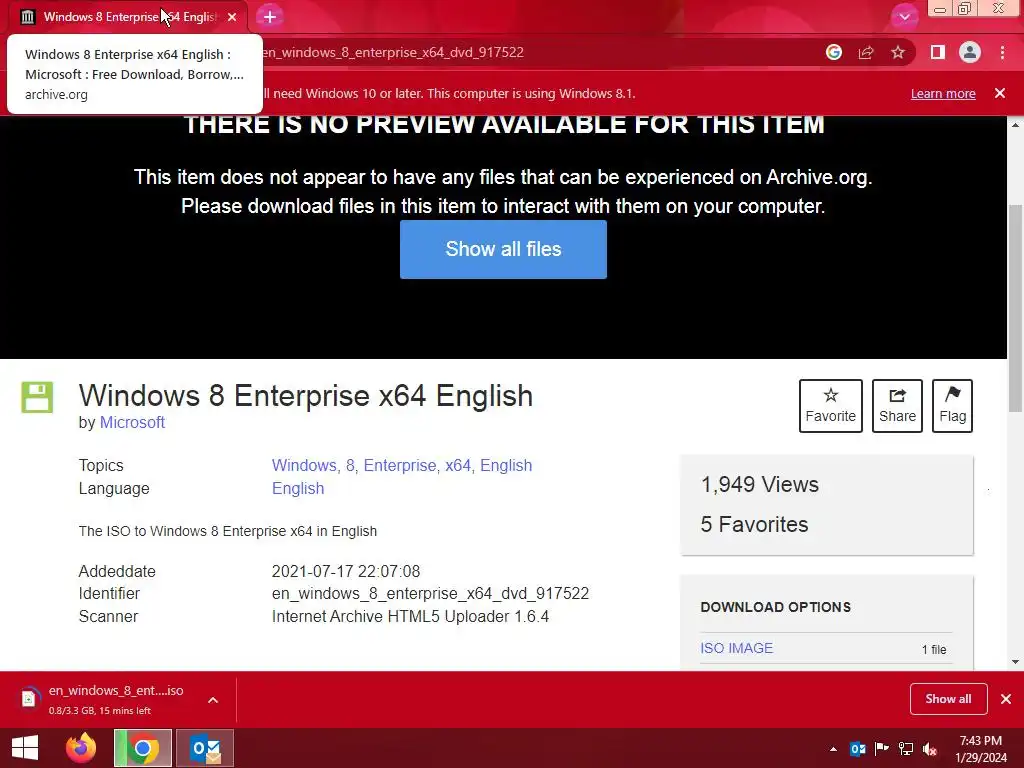Click the Show all files button
1024x768 pixels.
(x=504, y=249)
